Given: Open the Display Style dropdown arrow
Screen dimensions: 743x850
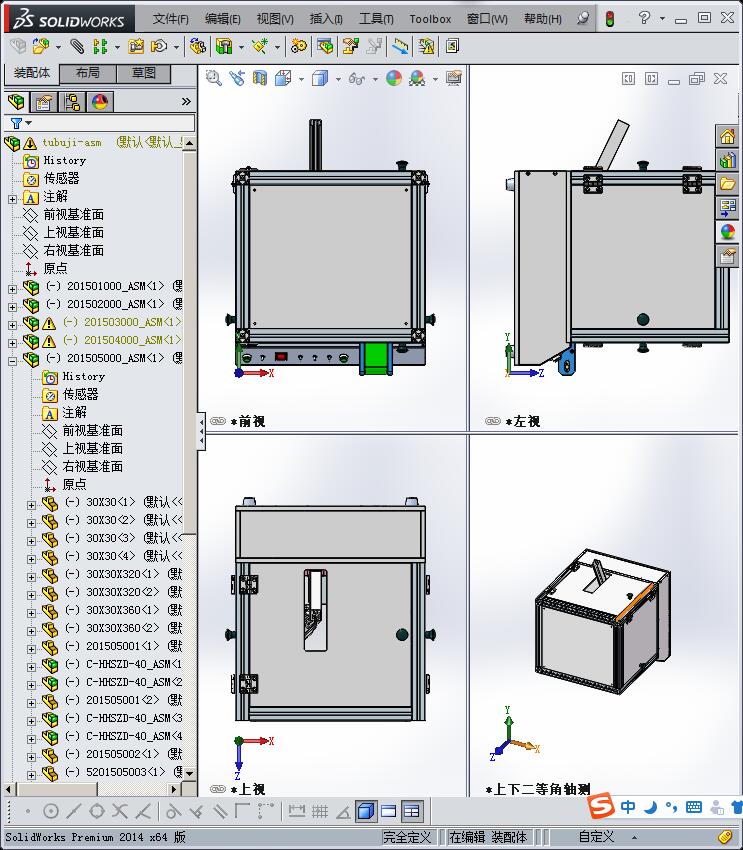Looking at the screenshot, I should 338,80.
